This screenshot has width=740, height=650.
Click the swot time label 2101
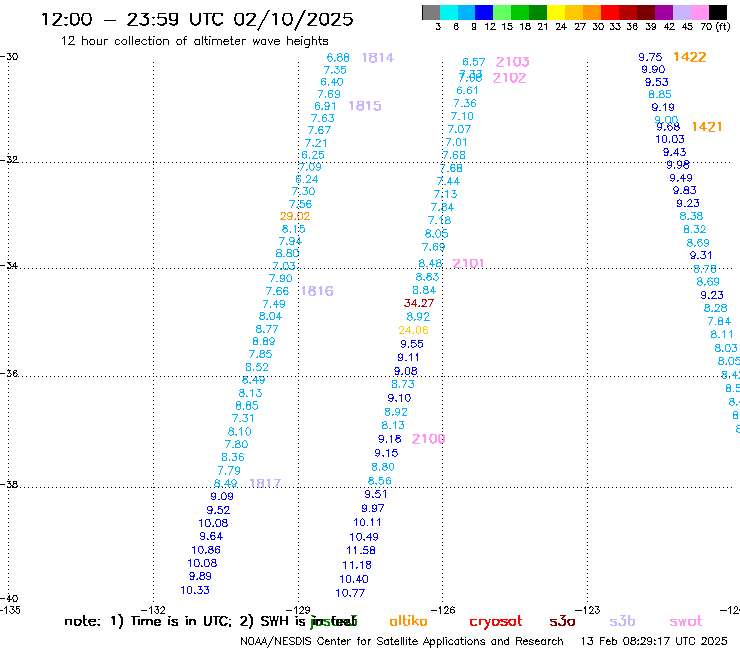468,263
